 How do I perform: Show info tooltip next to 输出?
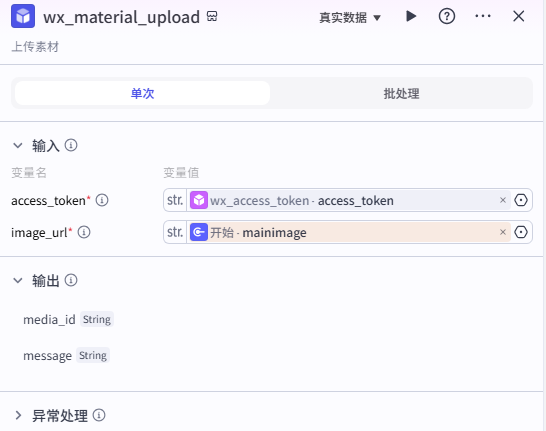[71, 280]
